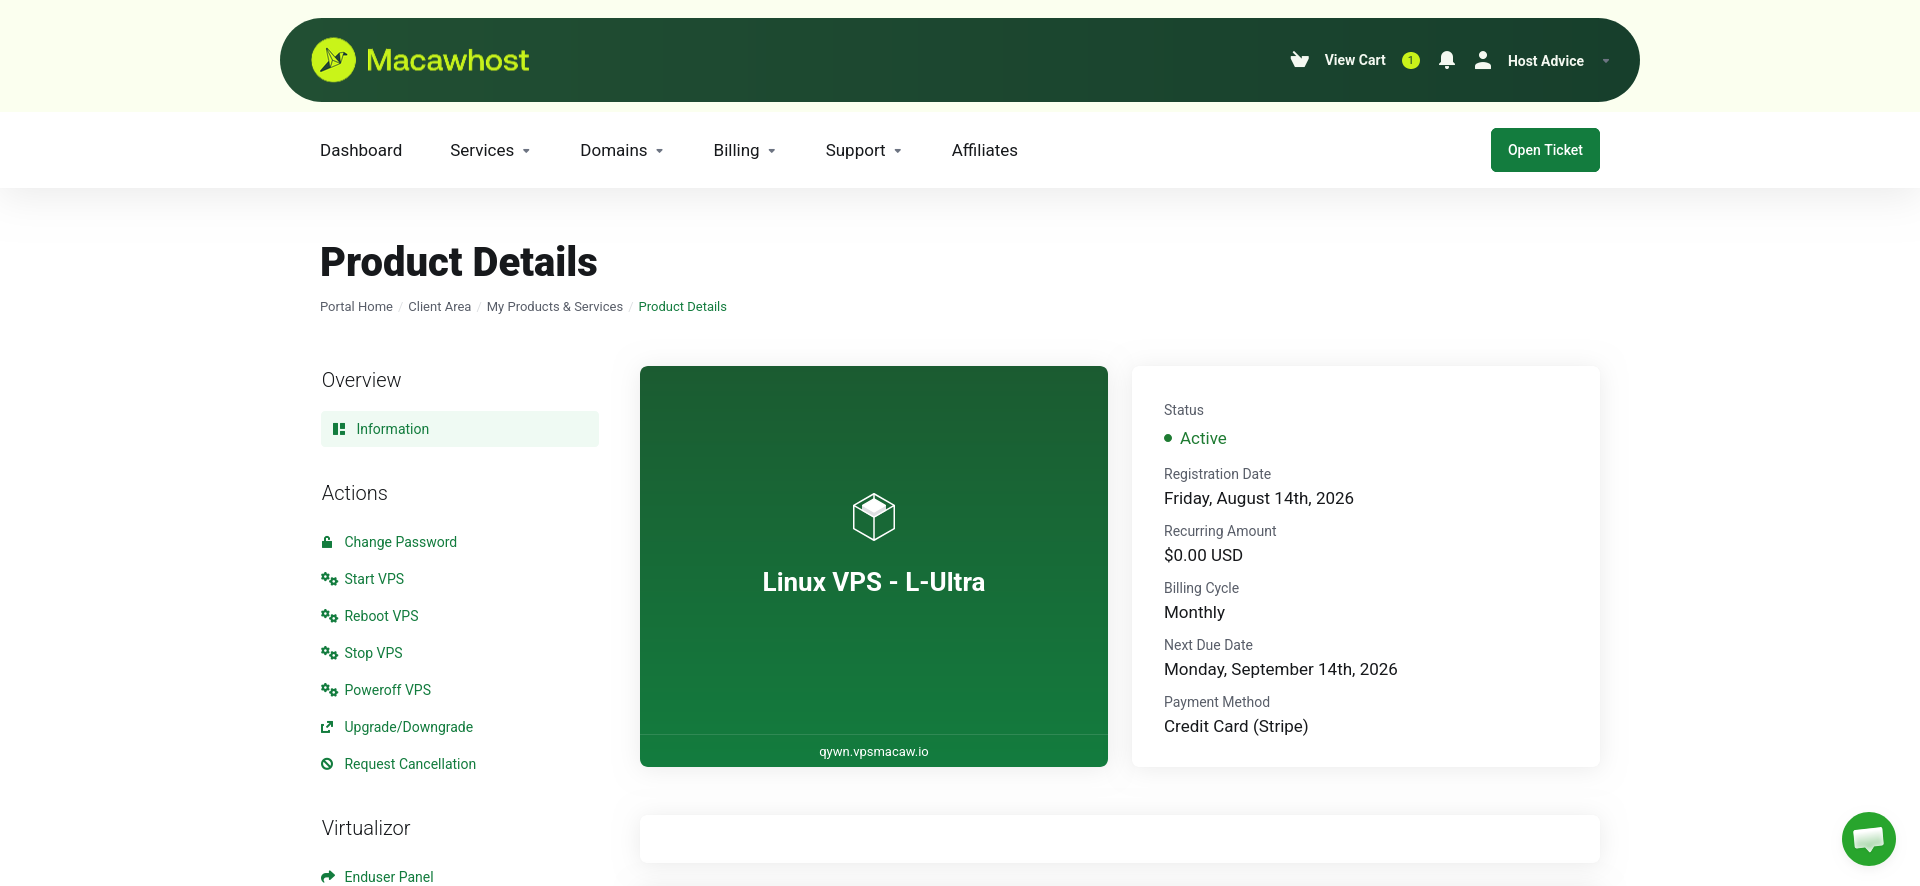Screen dimensions: 1920x886
Task: Click the Friday, August 14th, 2026 date
Action: (1259, 498)
